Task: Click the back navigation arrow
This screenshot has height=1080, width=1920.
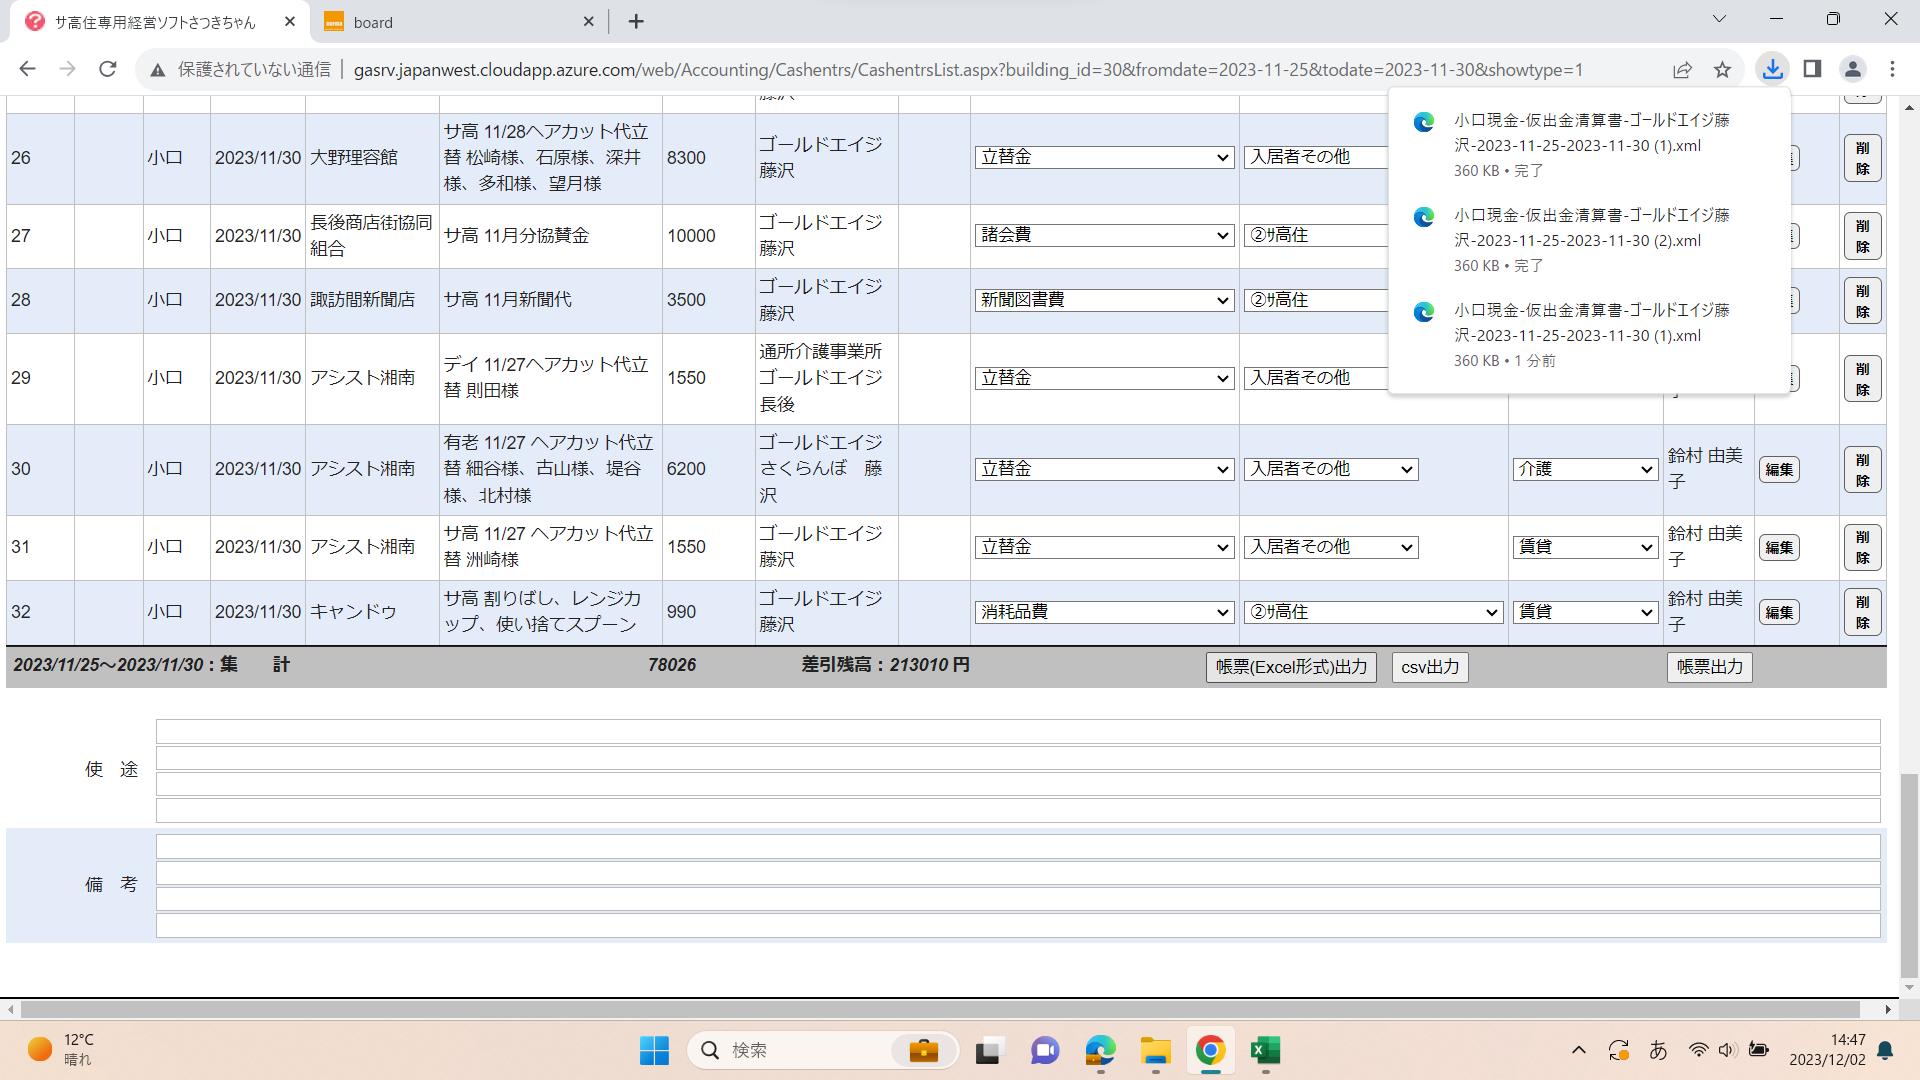Action: point(28,69)
